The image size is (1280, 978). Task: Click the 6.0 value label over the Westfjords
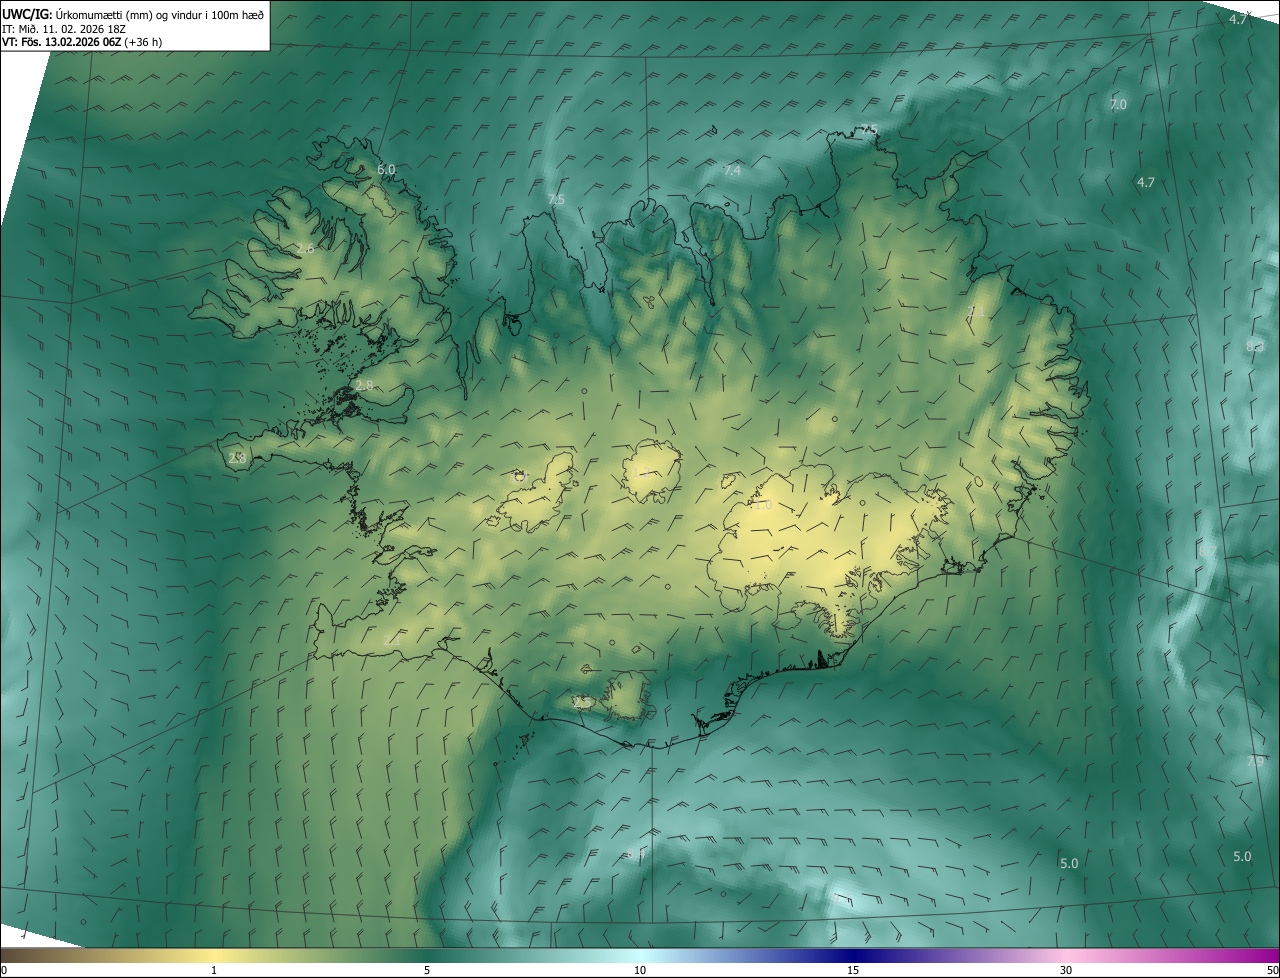point(386,169)
